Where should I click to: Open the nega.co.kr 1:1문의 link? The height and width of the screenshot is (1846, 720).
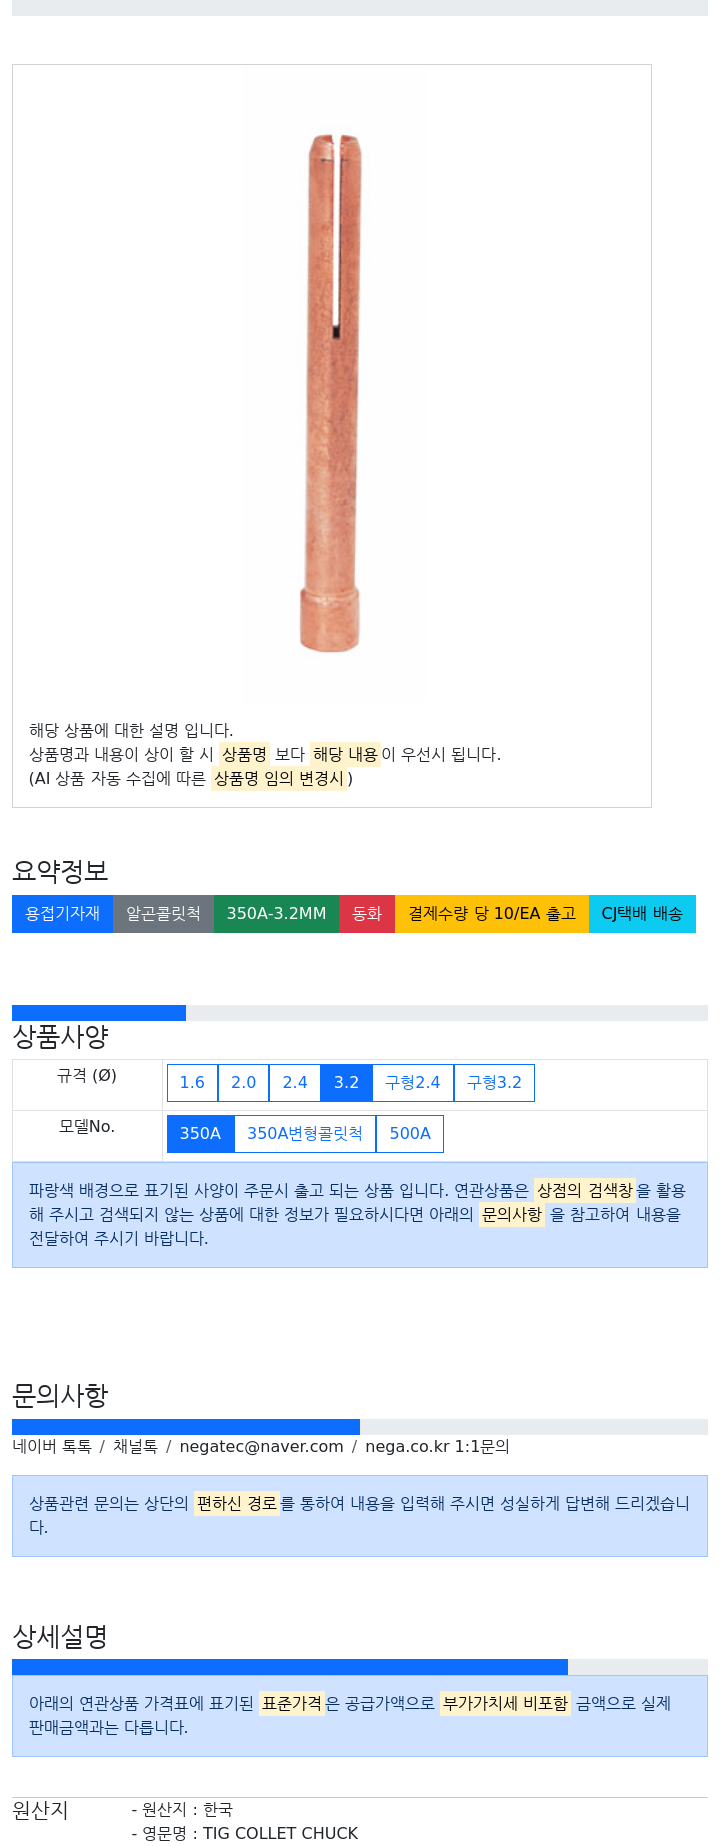[437, 1447]
